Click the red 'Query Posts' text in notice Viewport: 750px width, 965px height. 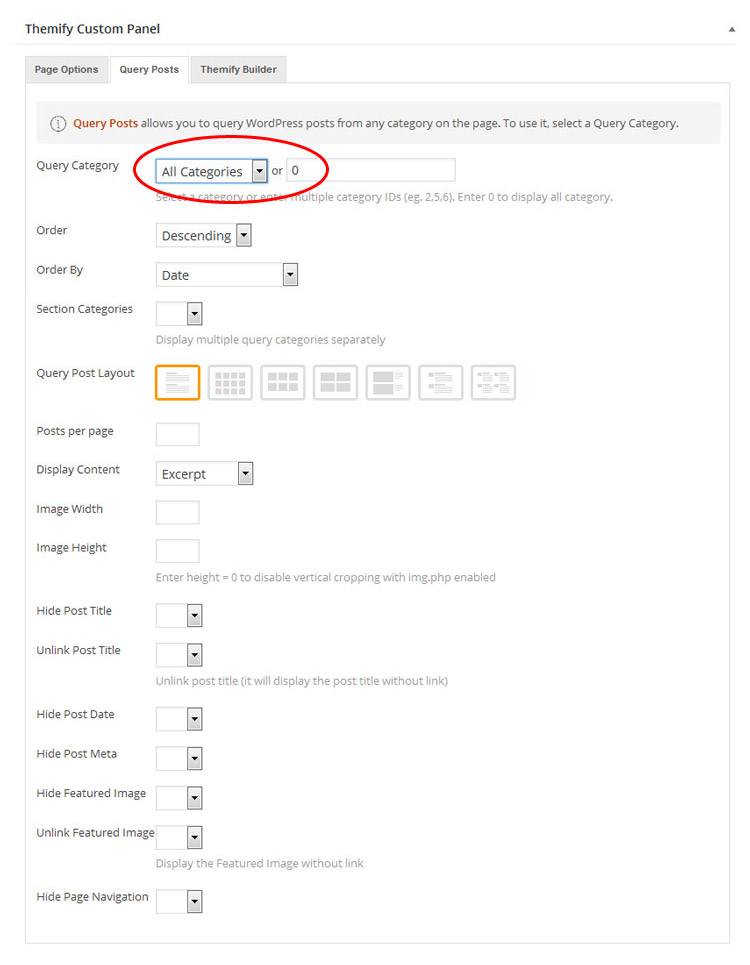tap(105, 123)
